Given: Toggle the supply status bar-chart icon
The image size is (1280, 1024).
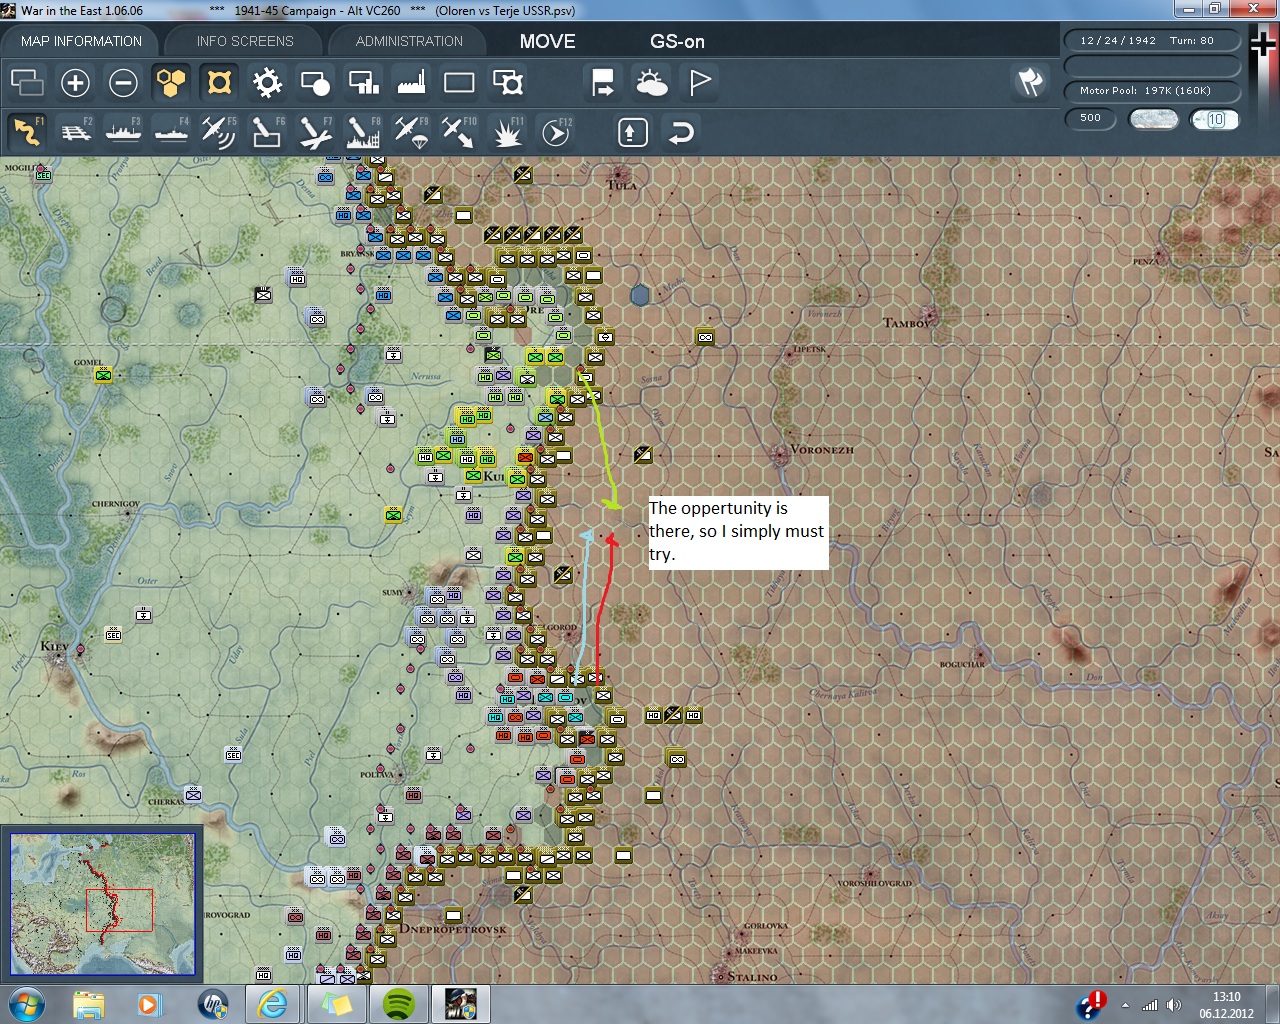Looking at the screenshot, I should tap(363, 82).
